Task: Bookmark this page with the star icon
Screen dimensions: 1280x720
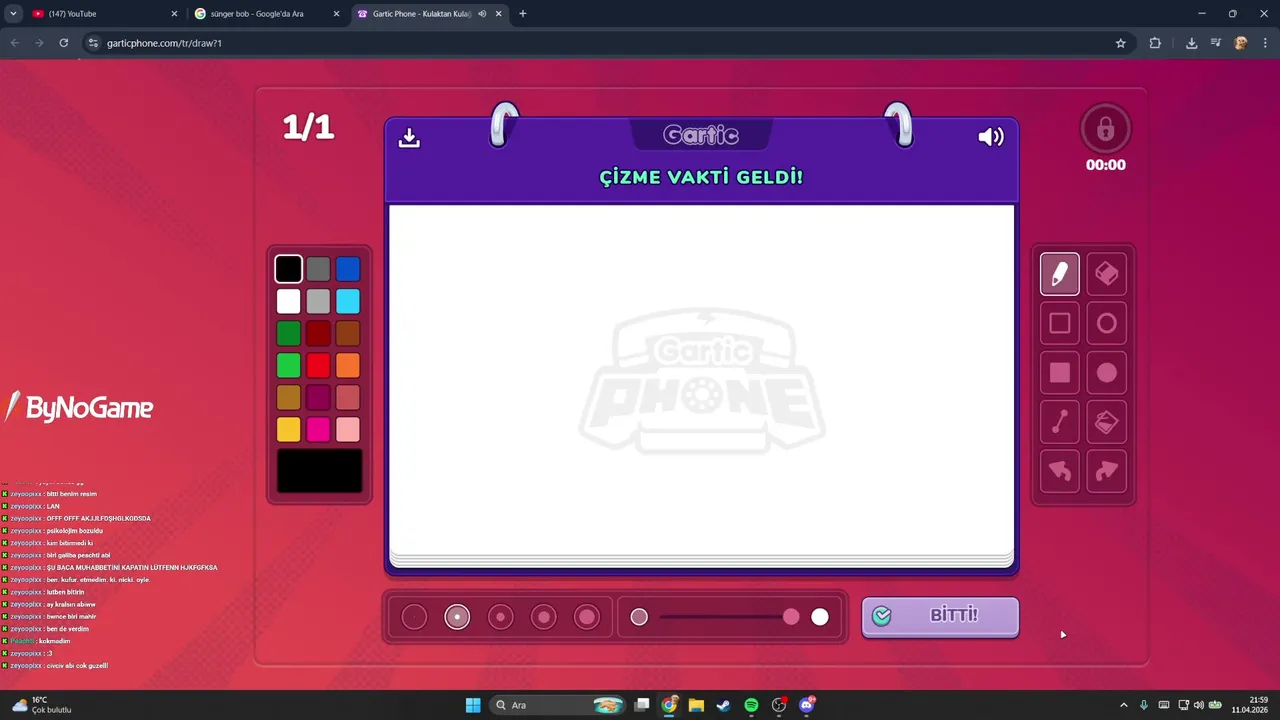Action: 1120,43
